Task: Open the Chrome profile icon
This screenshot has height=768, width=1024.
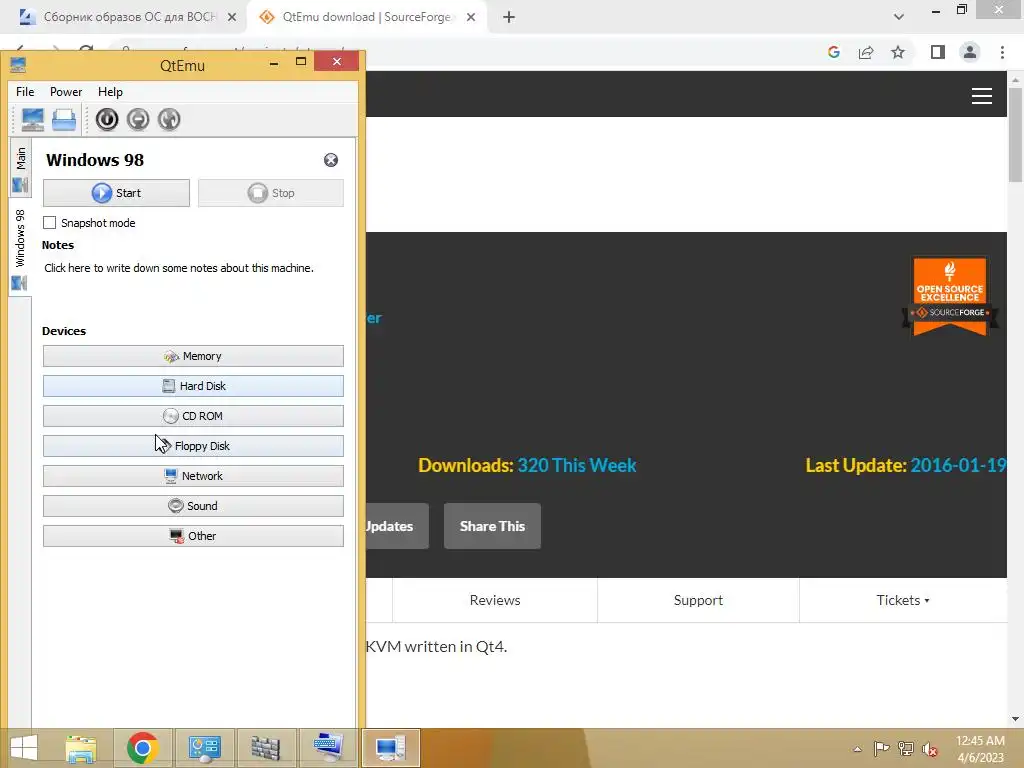Action: pyautogui.click(x=970, y=52)
